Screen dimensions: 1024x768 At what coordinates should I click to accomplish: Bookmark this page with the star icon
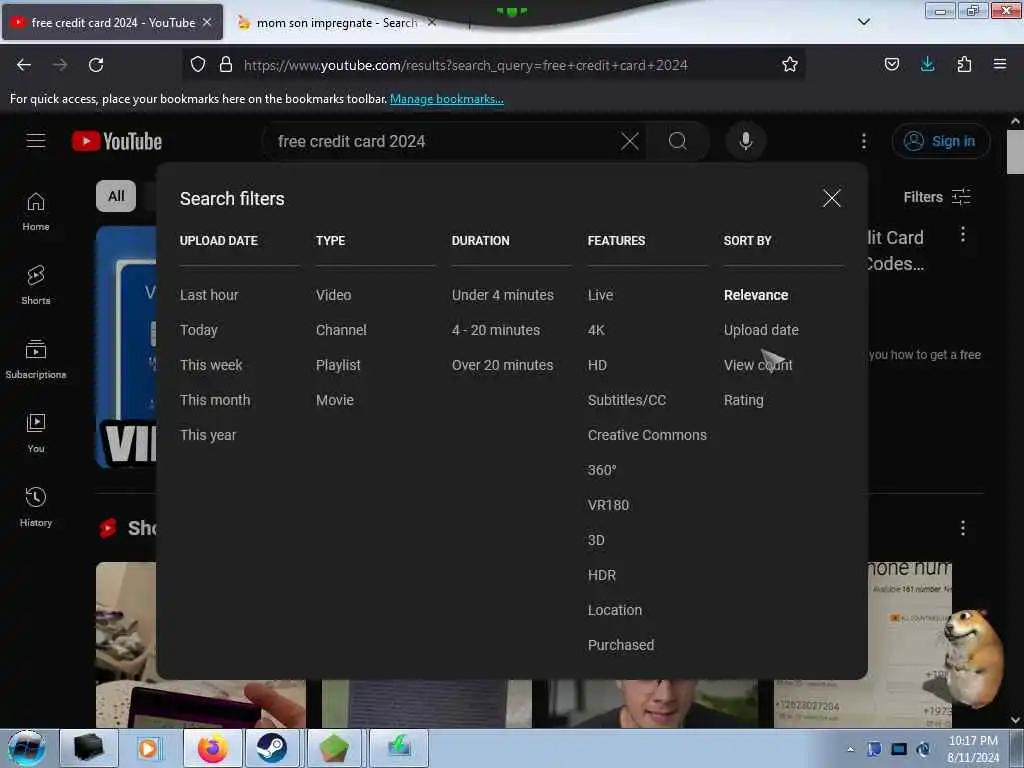(790, 65)
